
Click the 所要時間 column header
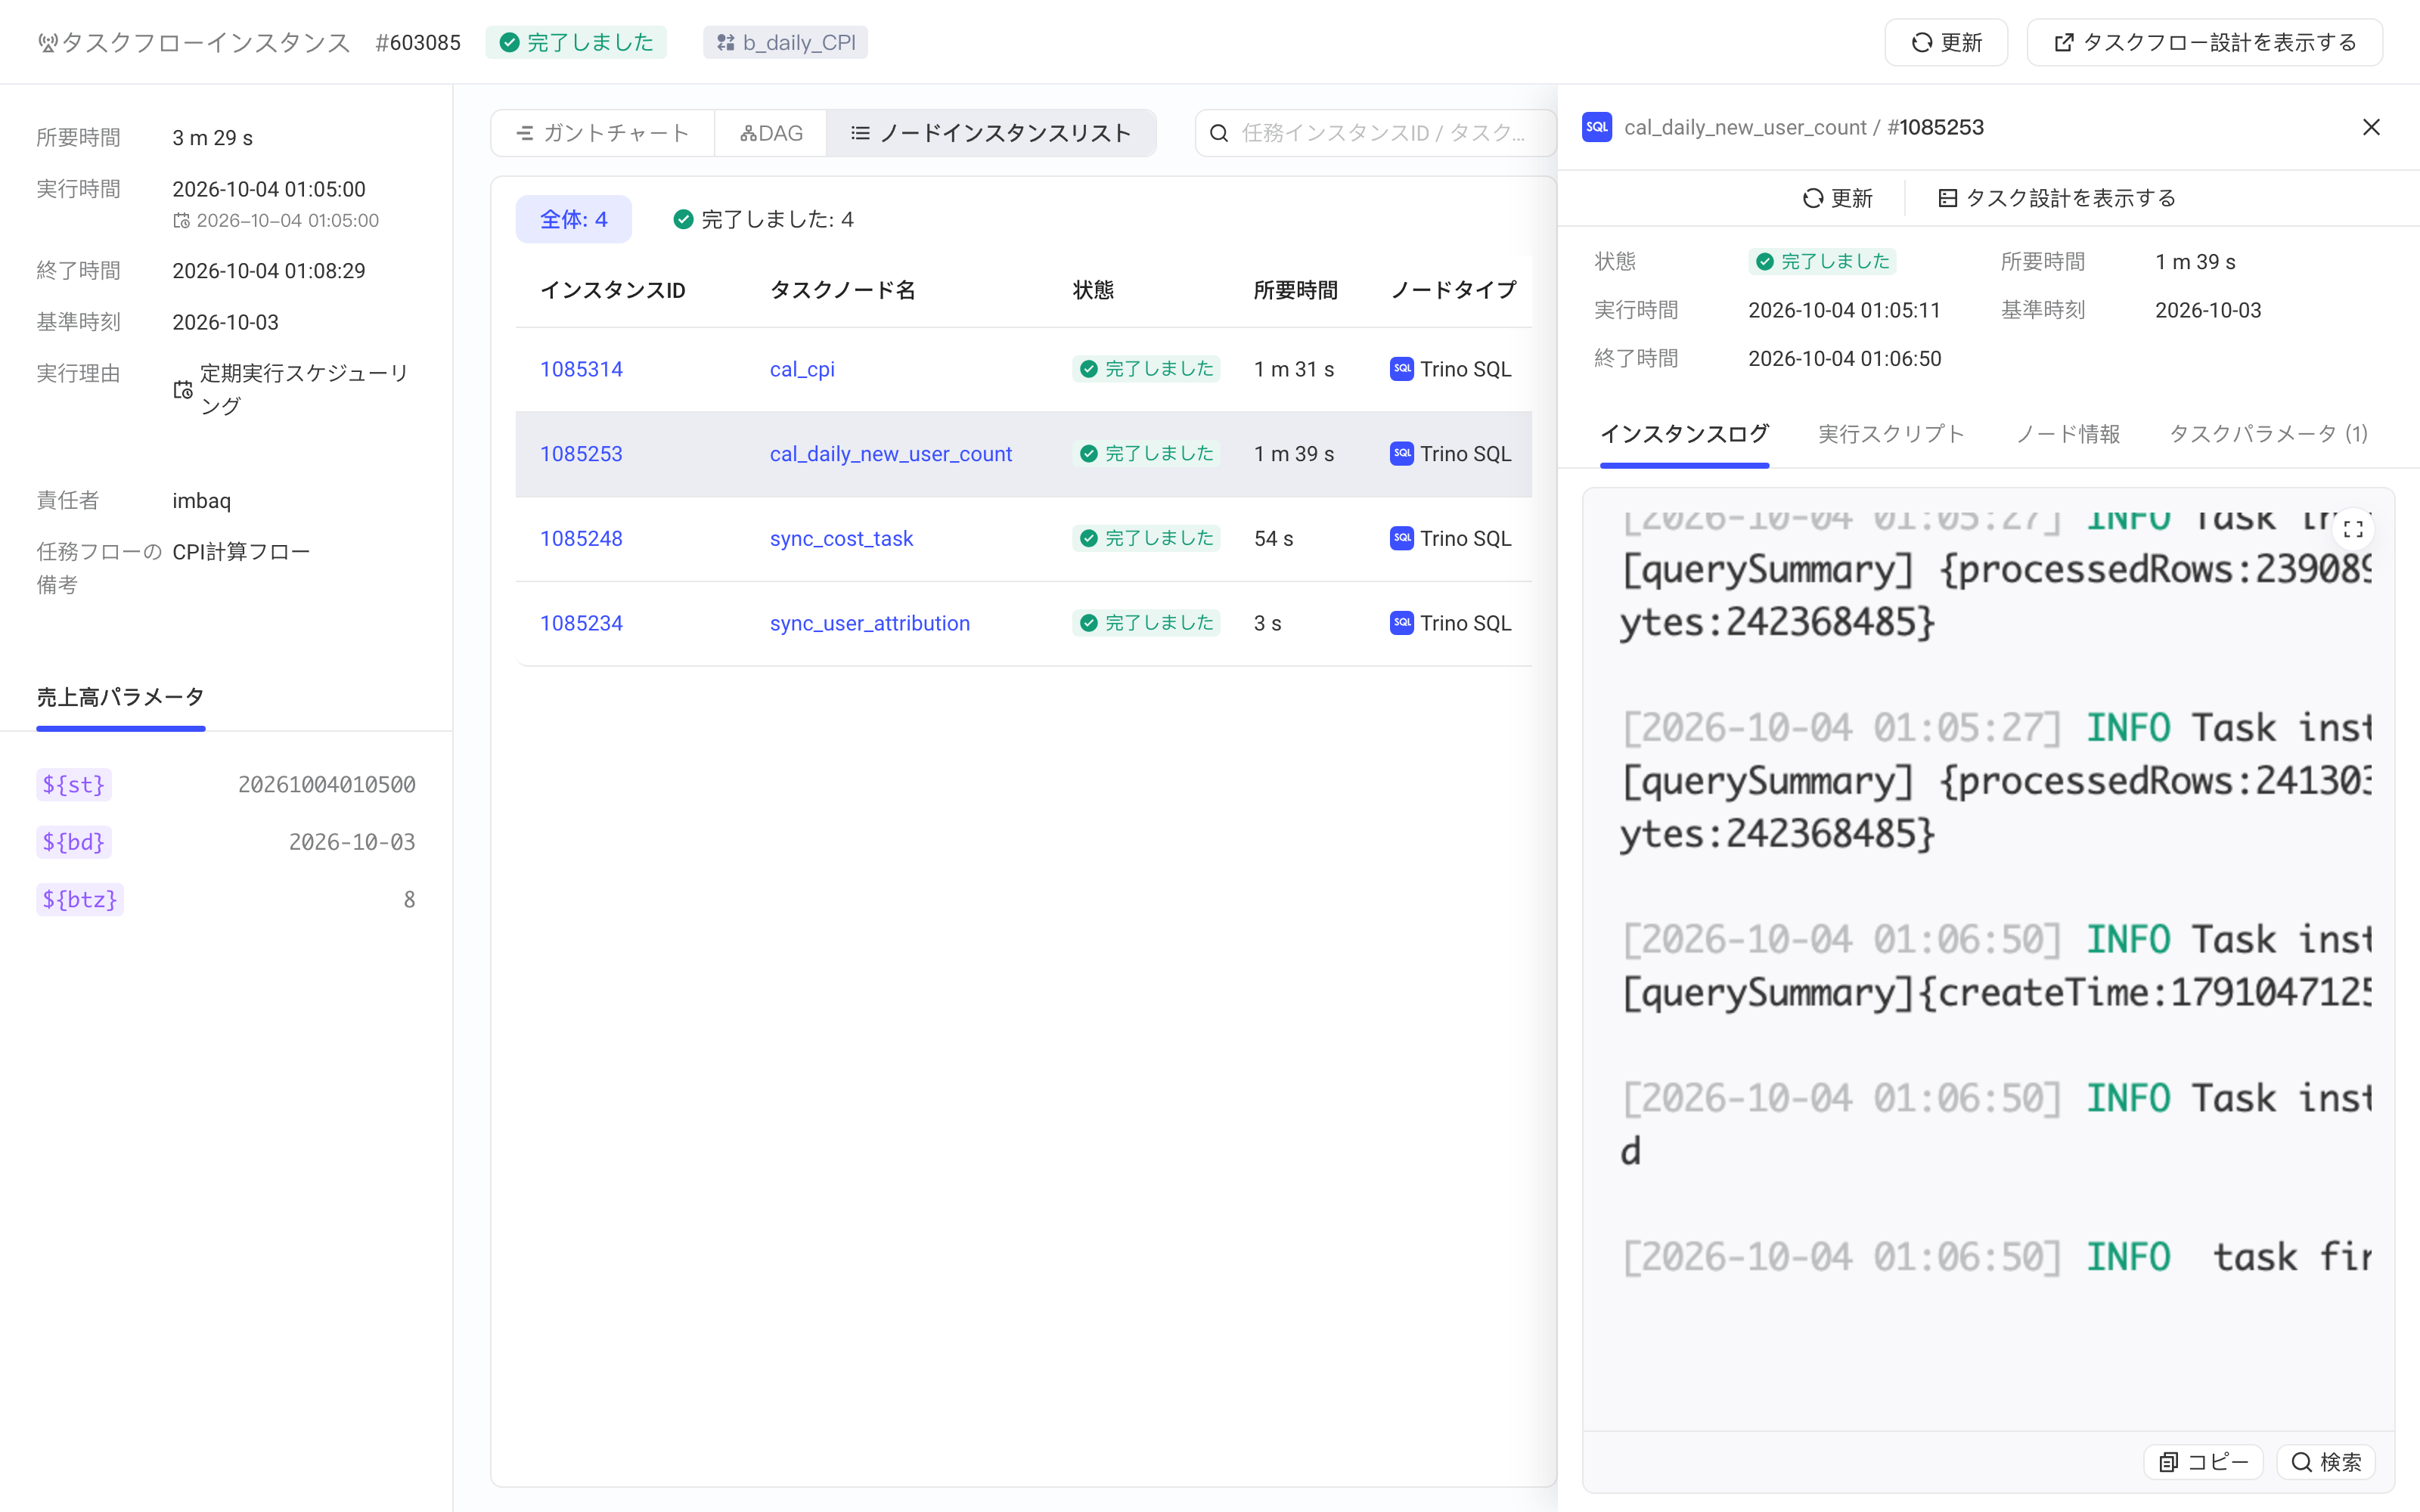point(1296,290)
